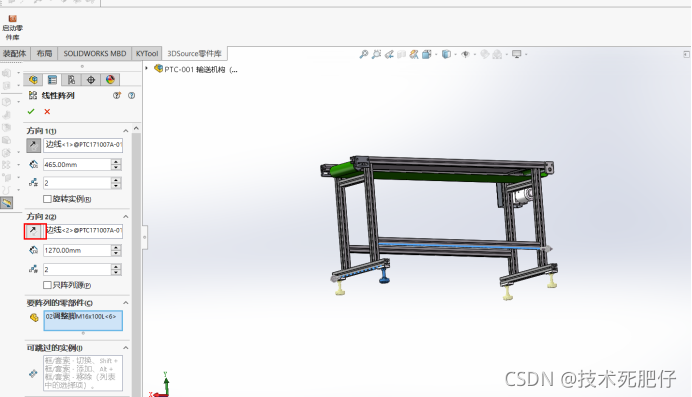Open the DisplayManager color ball tab
This screenshot has height=397, width=692.
tap(110, 79)
